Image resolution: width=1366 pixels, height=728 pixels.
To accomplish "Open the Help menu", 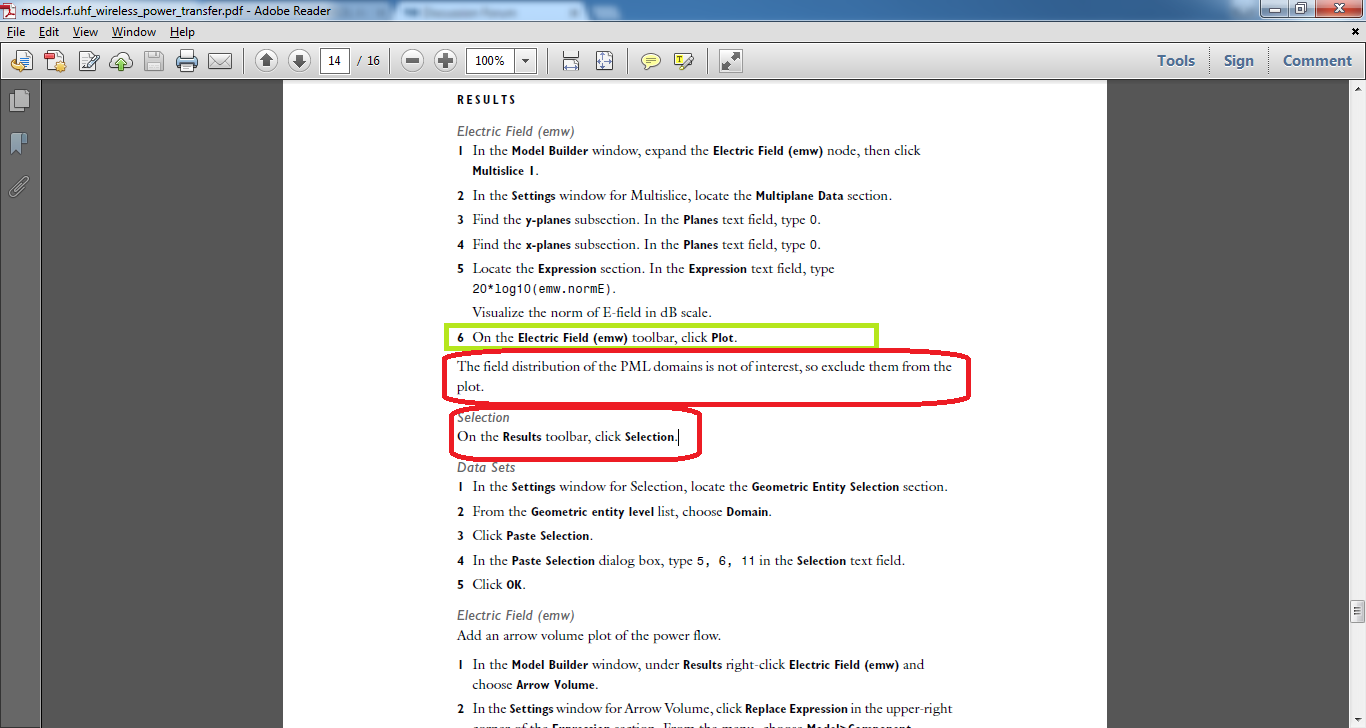I will pyautogui.click(x=182, y=32).
